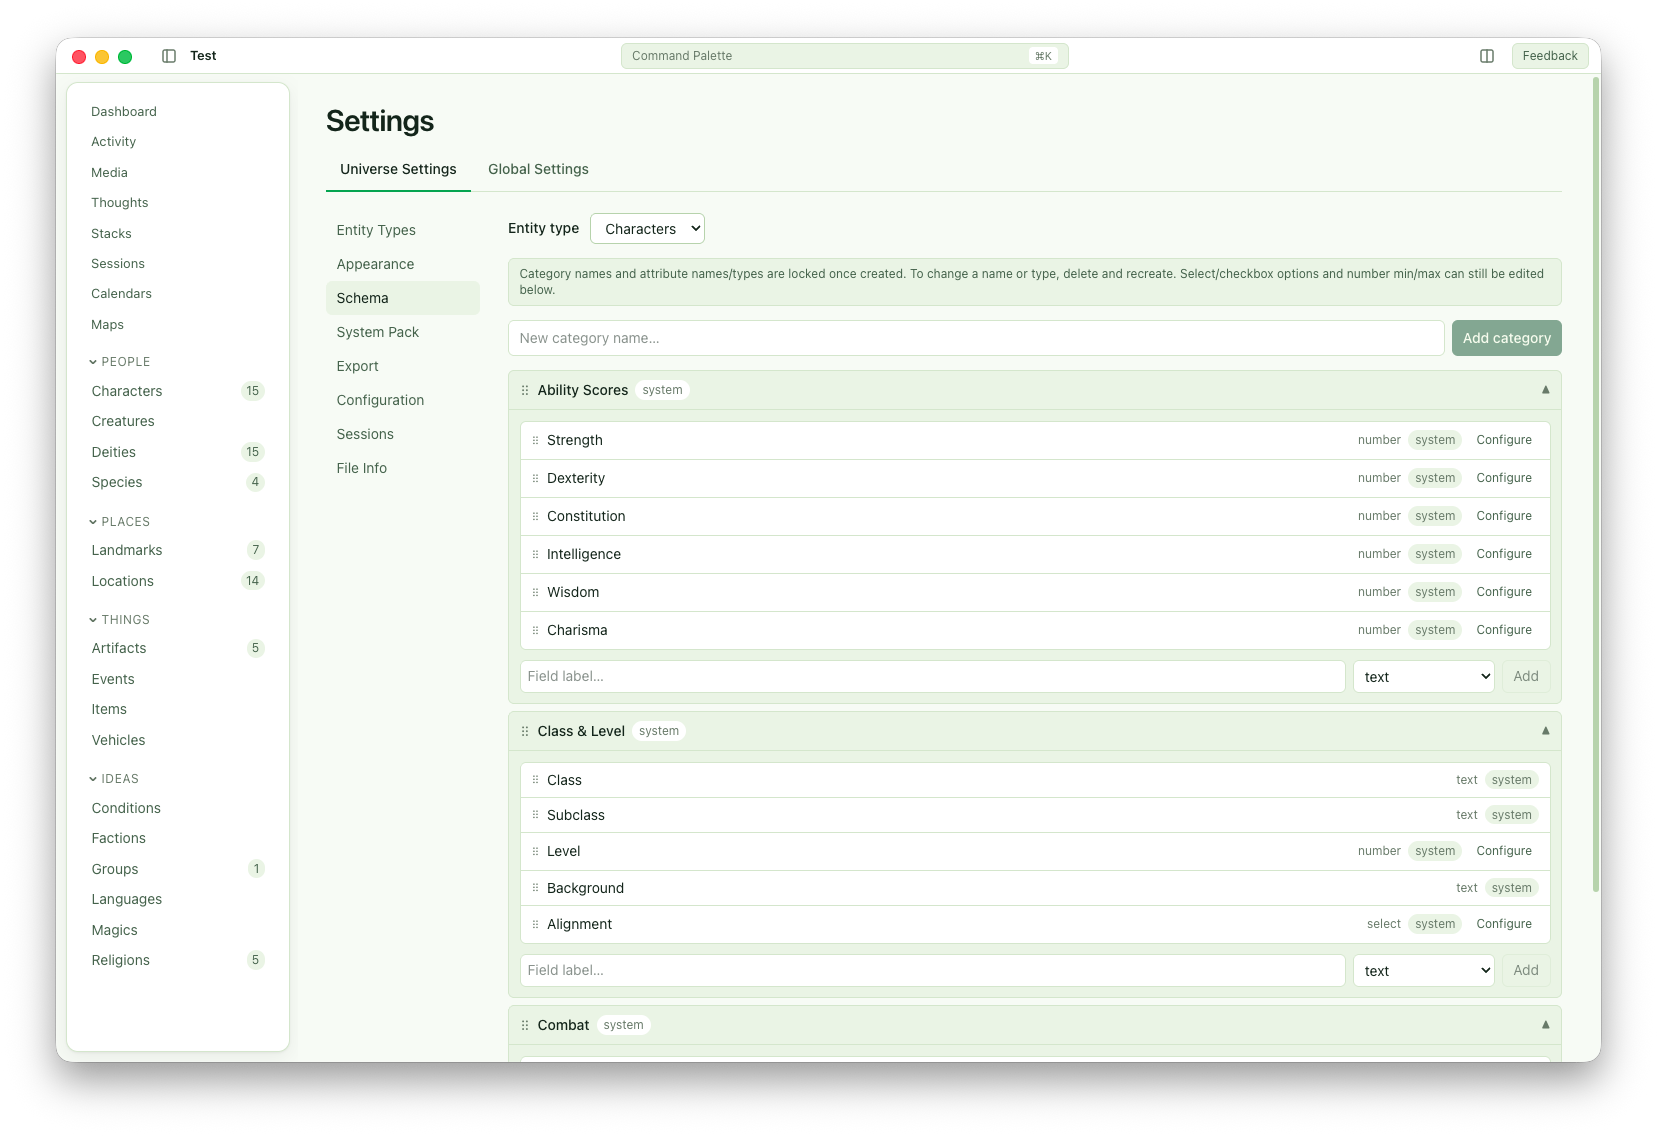
Task: Open Sessions section in settings menu
Action: pos(403,434)
